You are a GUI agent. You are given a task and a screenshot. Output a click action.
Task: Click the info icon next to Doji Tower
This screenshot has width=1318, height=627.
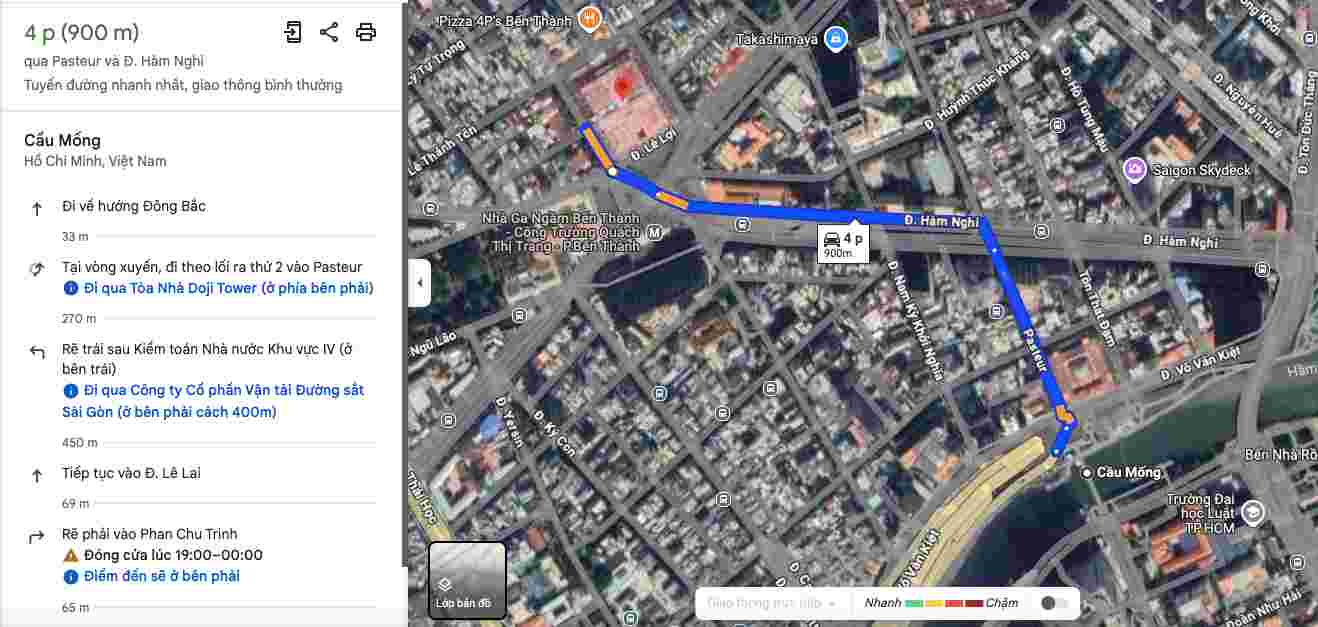[x=70, y=288]
